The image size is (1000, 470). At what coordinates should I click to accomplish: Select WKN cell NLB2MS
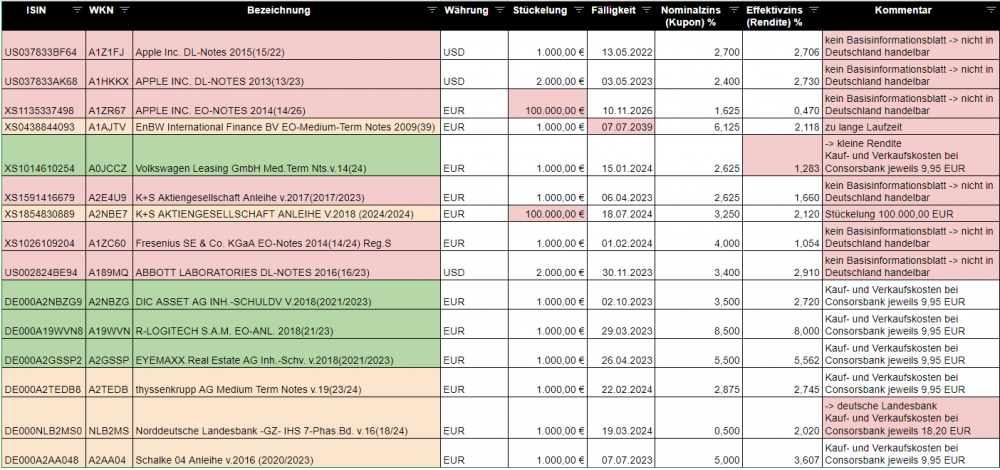(x=110, y=418)
